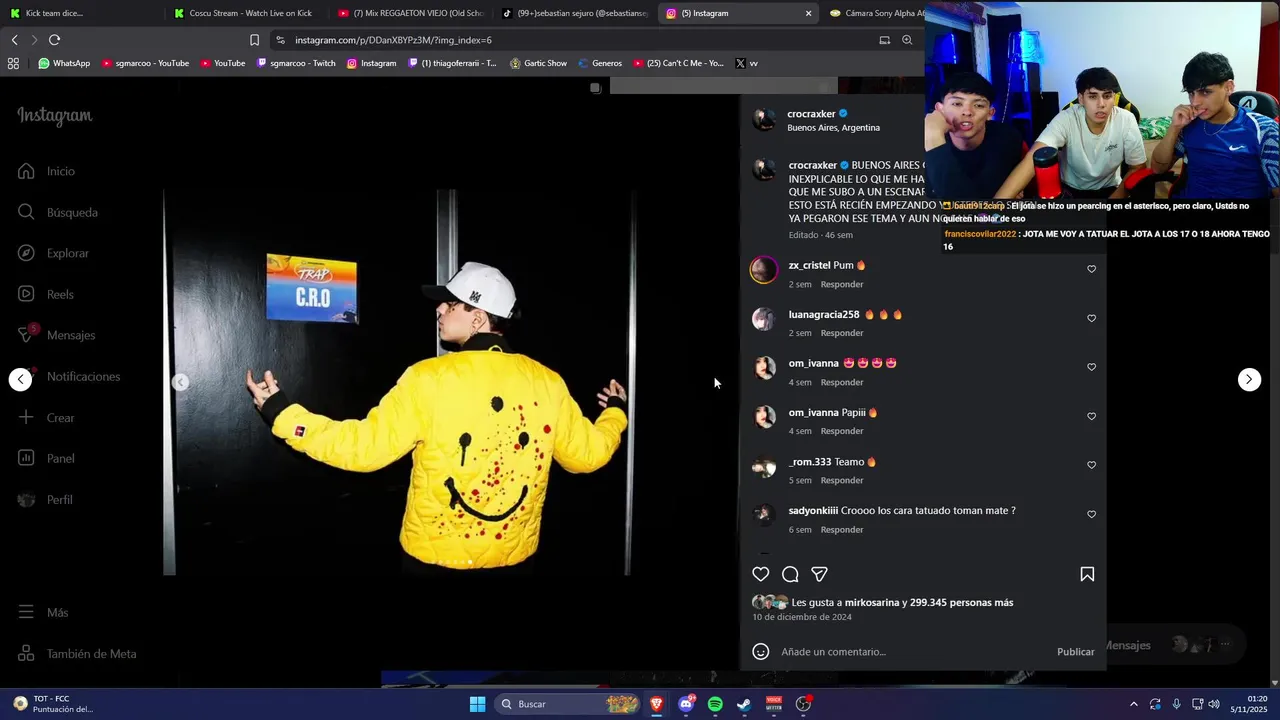Open crocraxker profile from post header

tap(811, 113)
